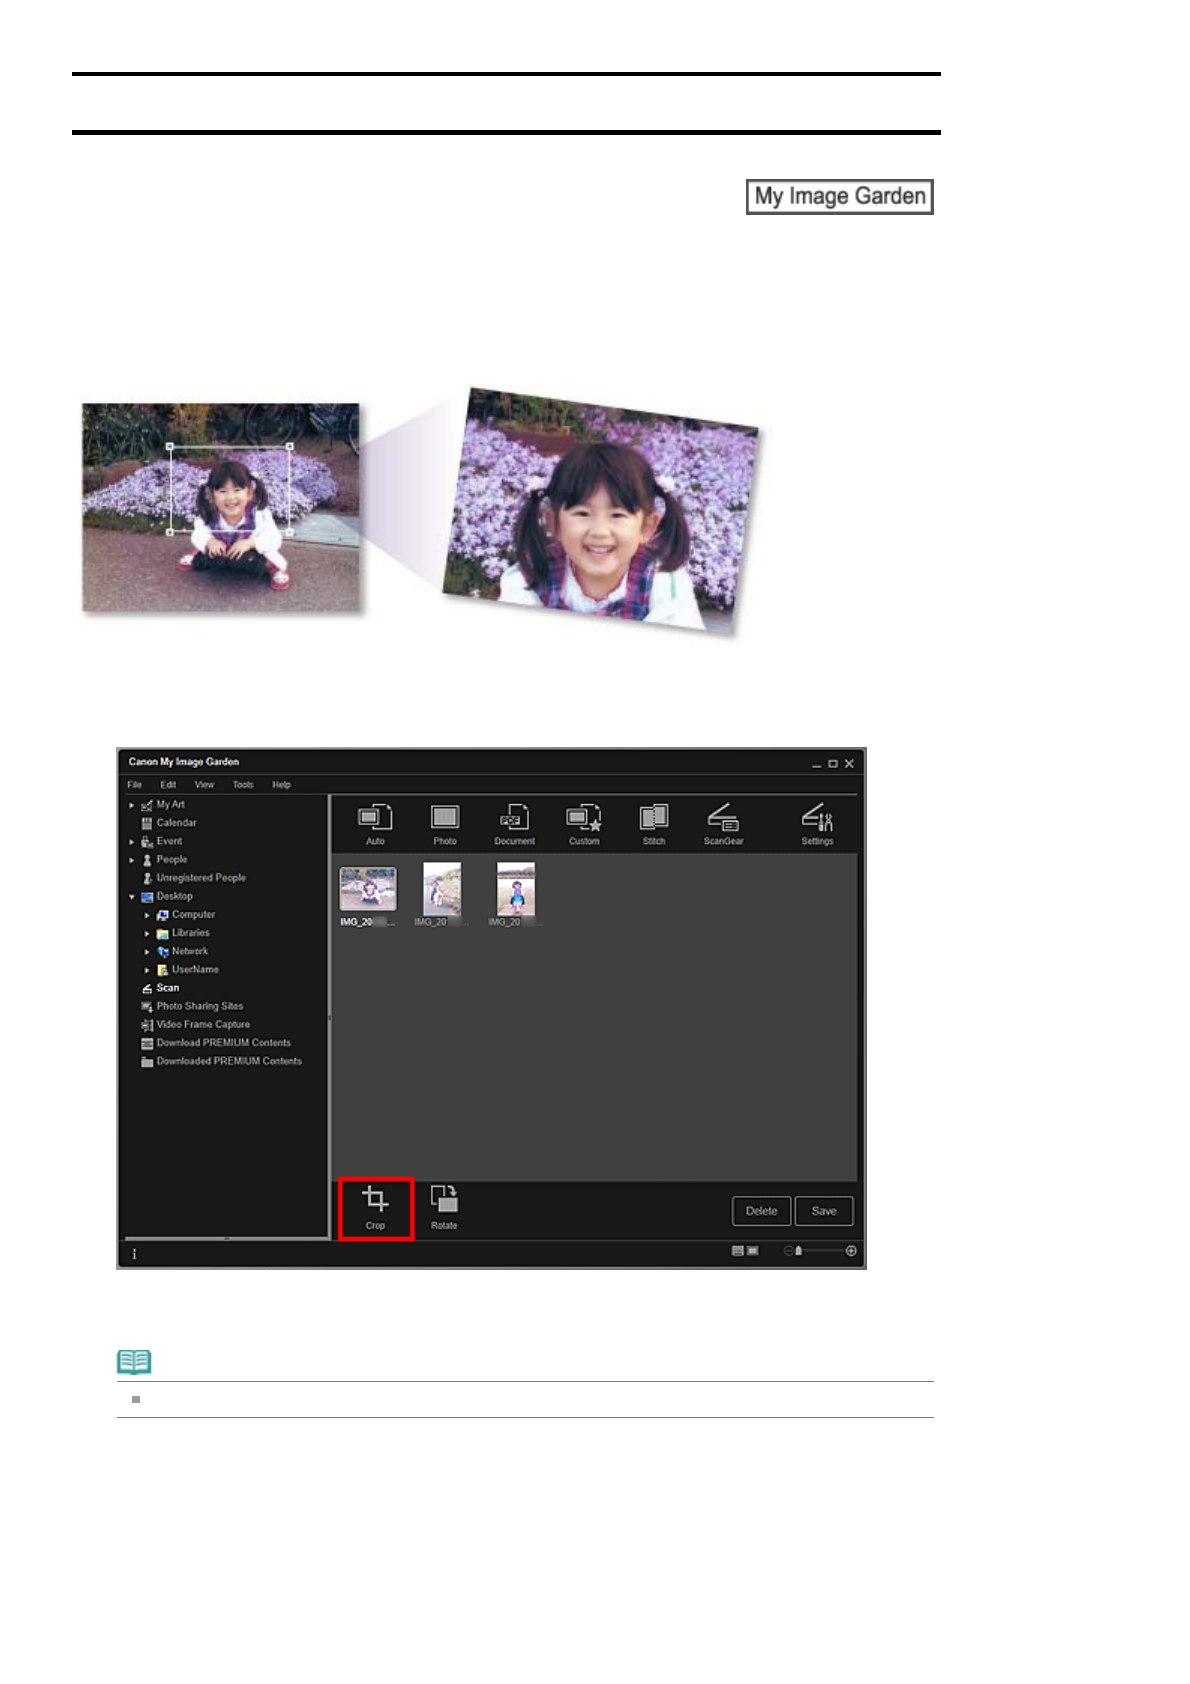
Task: Open the Tools menu
Action: [243, 785]
